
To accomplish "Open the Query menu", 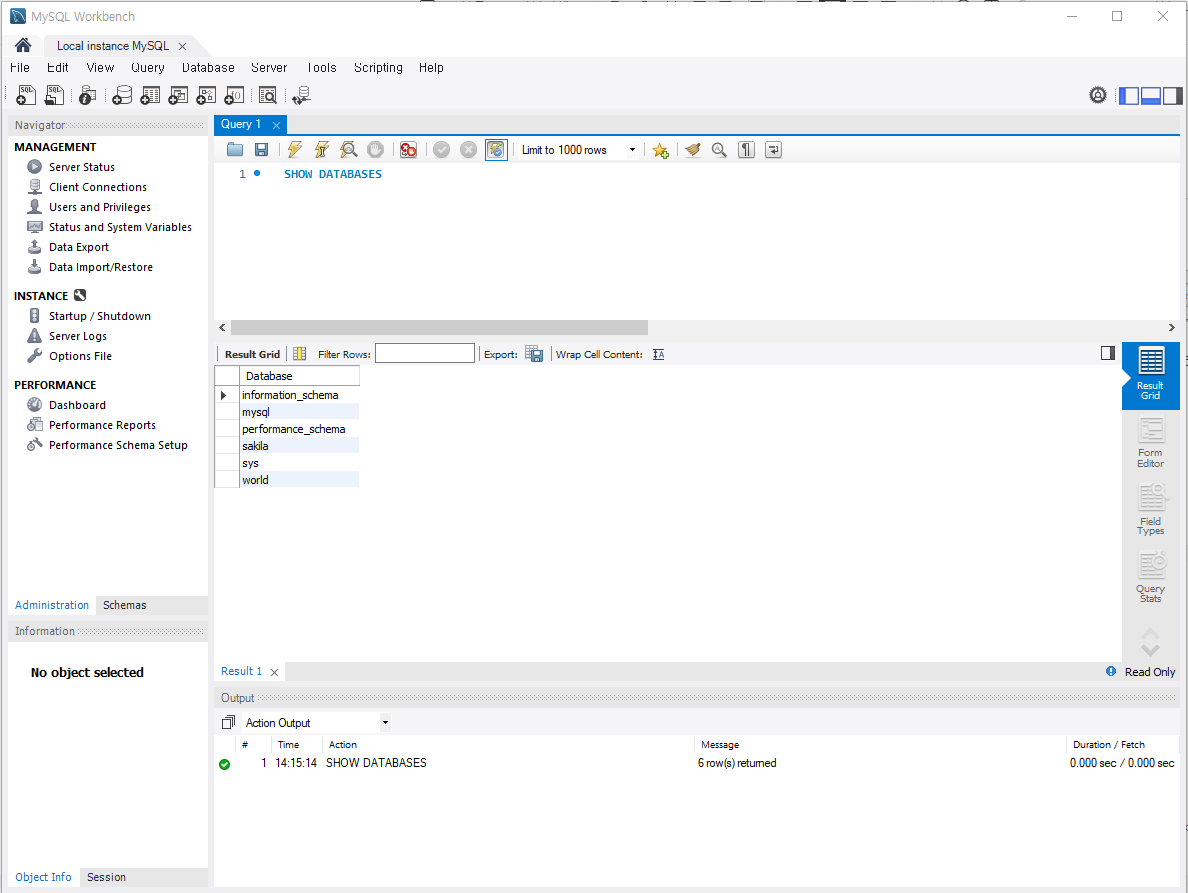I will pos(148,67).
